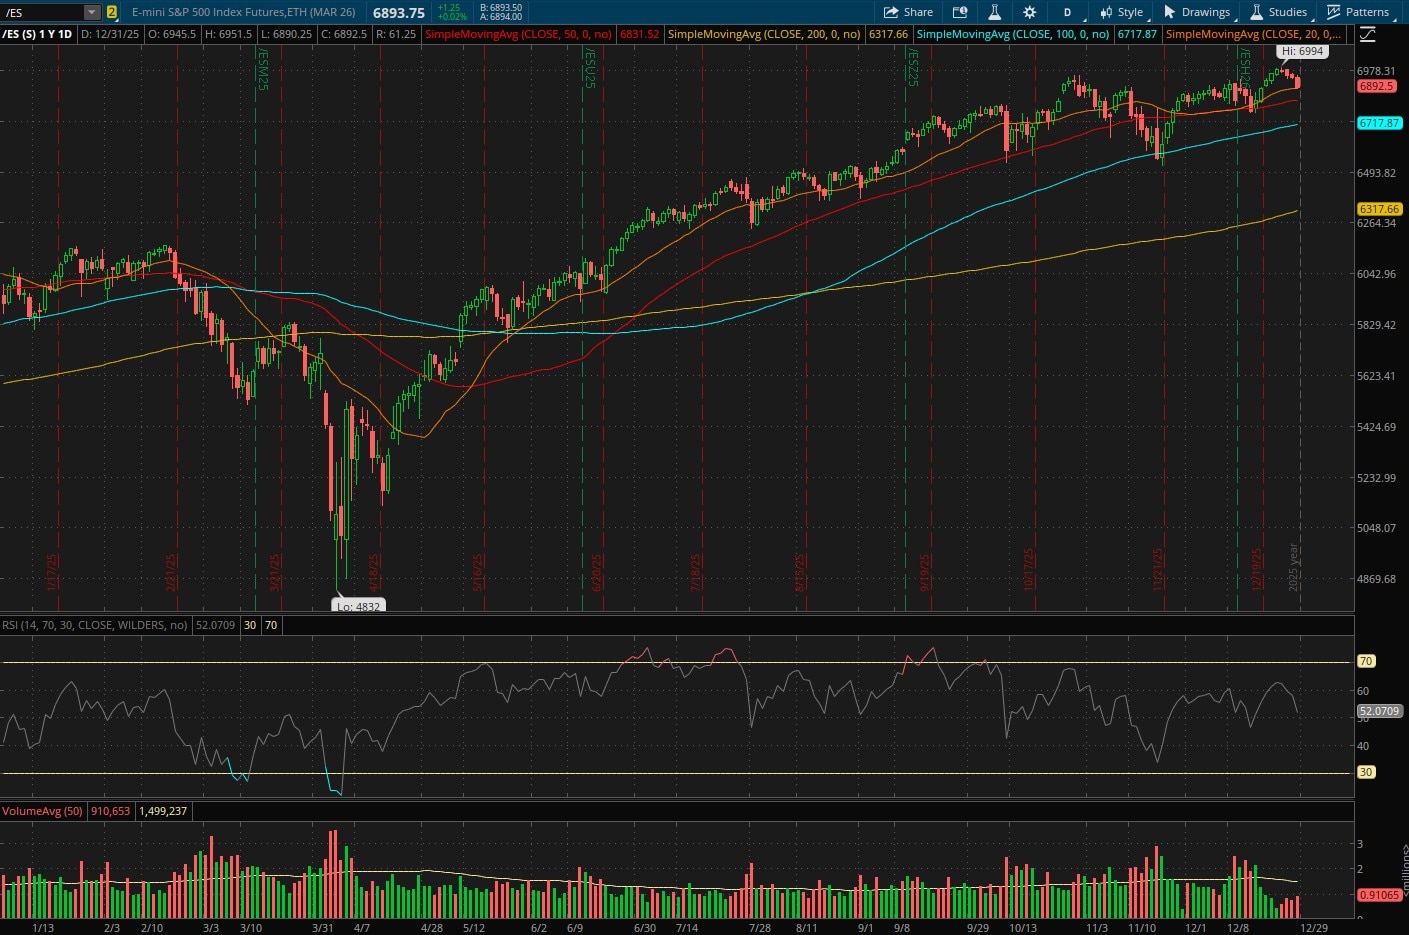Click the alert note icon beside Share
This screenshot has width=1409, height=935.
pyautogui.click(x=960, y=12)
